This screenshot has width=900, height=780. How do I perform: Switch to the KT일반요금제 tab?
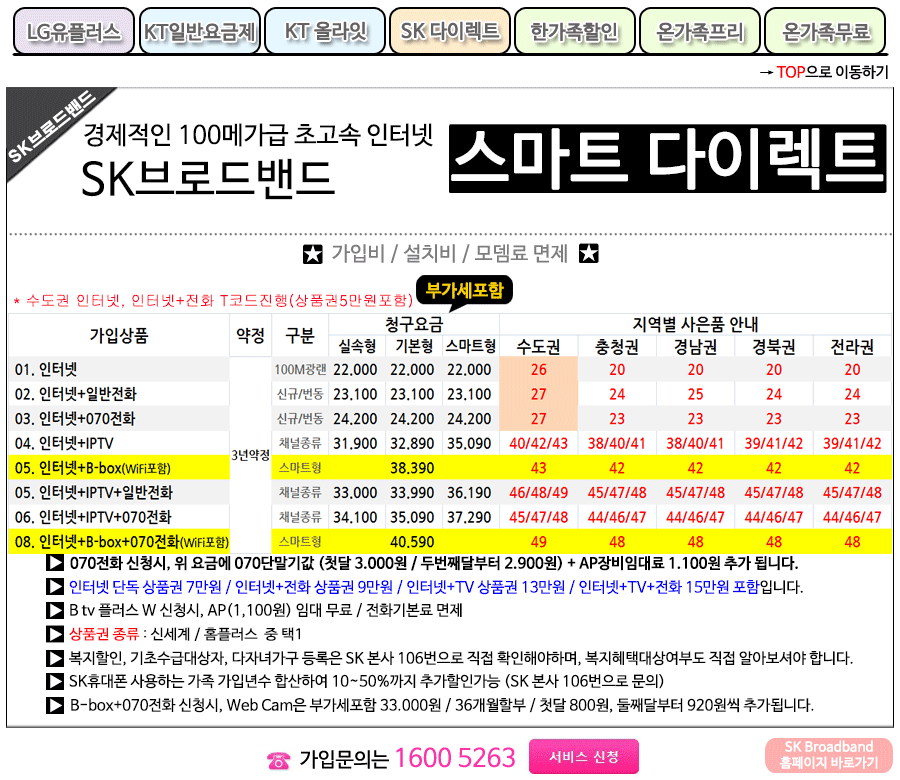(x=198, y=32)
